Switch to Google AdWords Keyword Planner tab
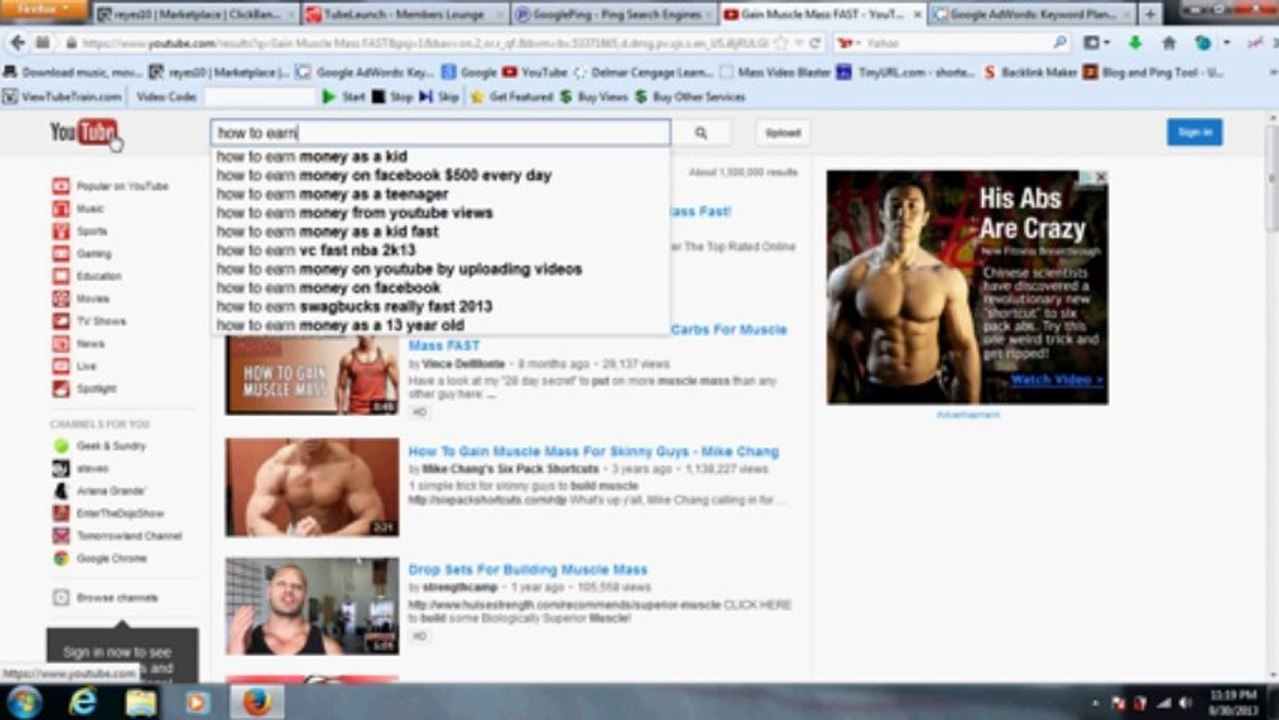 1031,14
